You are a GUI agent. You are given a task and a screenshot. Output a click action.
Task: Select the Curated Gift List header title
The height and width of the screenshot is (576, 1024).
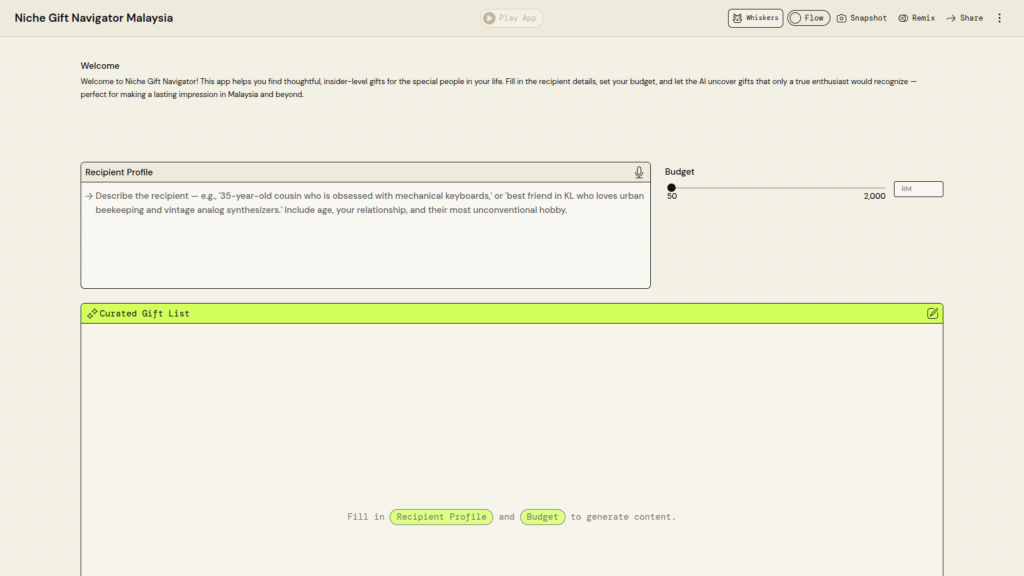pos(144,314)
